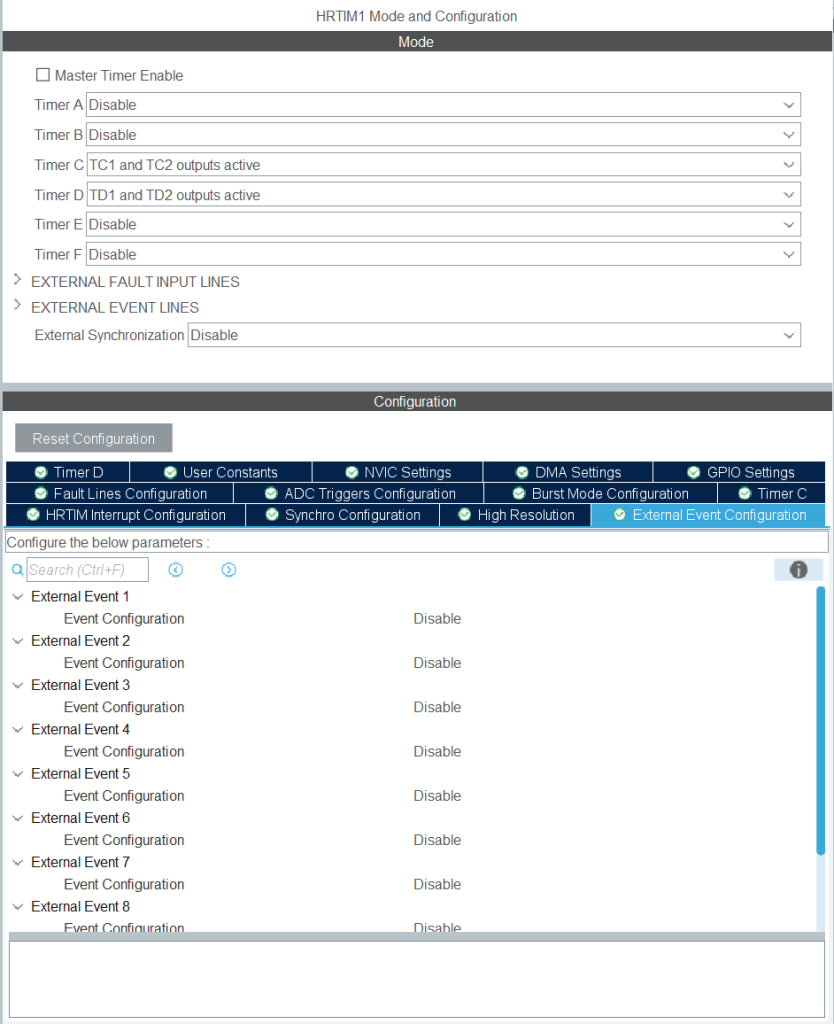Expand External Fault Input Lines section

(x=17, y=281)
